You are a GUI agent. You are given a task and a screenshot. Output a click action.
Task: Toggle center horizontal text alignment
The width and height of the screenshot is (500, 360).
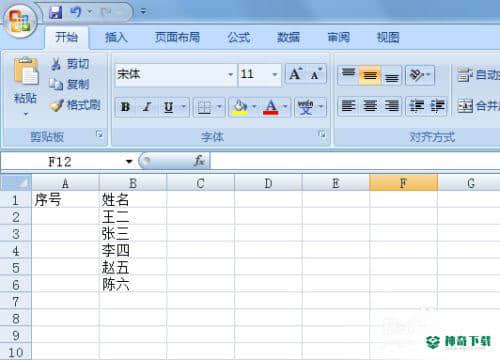pyautogui.click(x=370, y=106)
